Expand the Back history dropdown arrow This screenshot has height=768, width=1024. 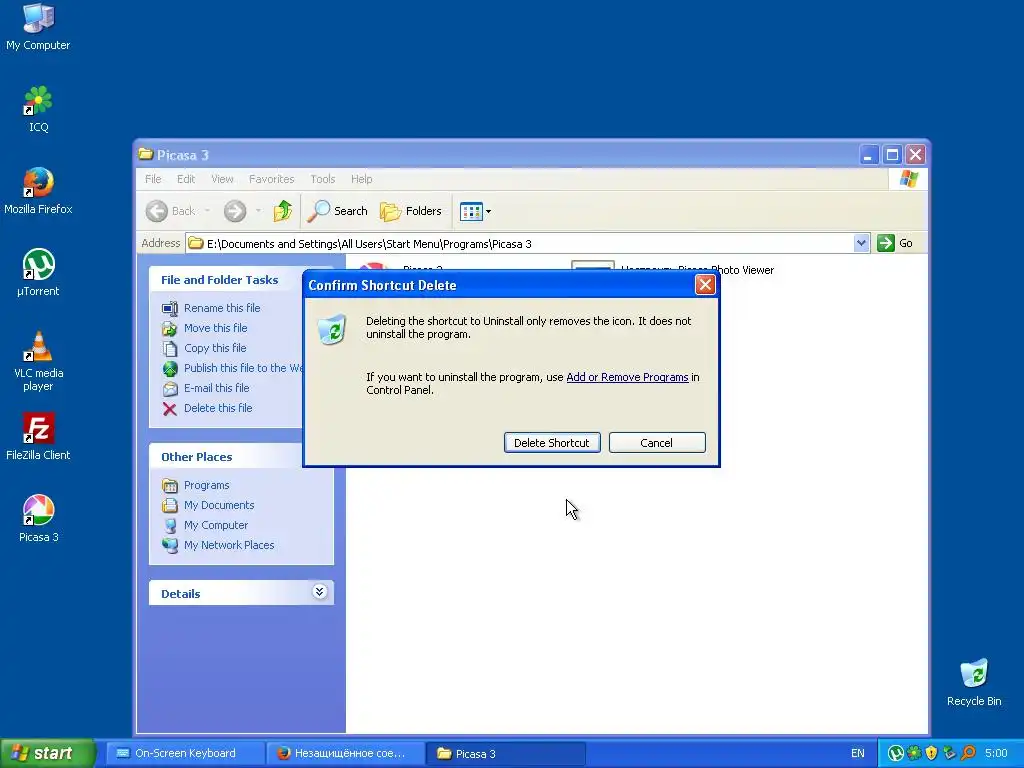tap(207, 211)
